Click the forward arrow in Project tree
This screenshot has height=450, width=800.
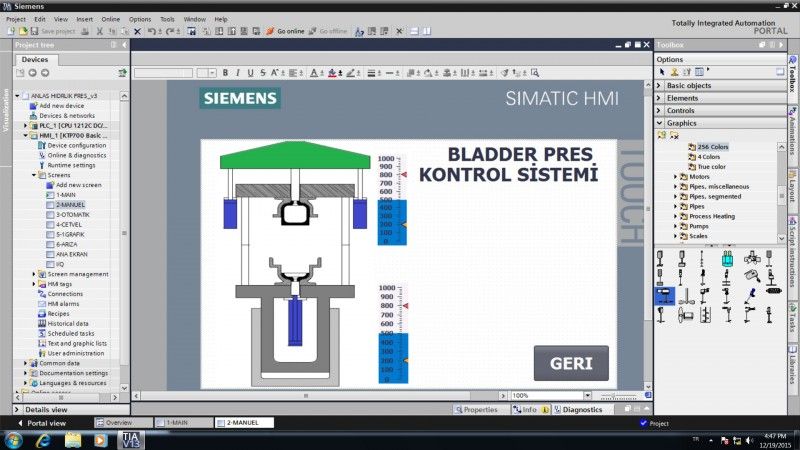coord(45,73)
